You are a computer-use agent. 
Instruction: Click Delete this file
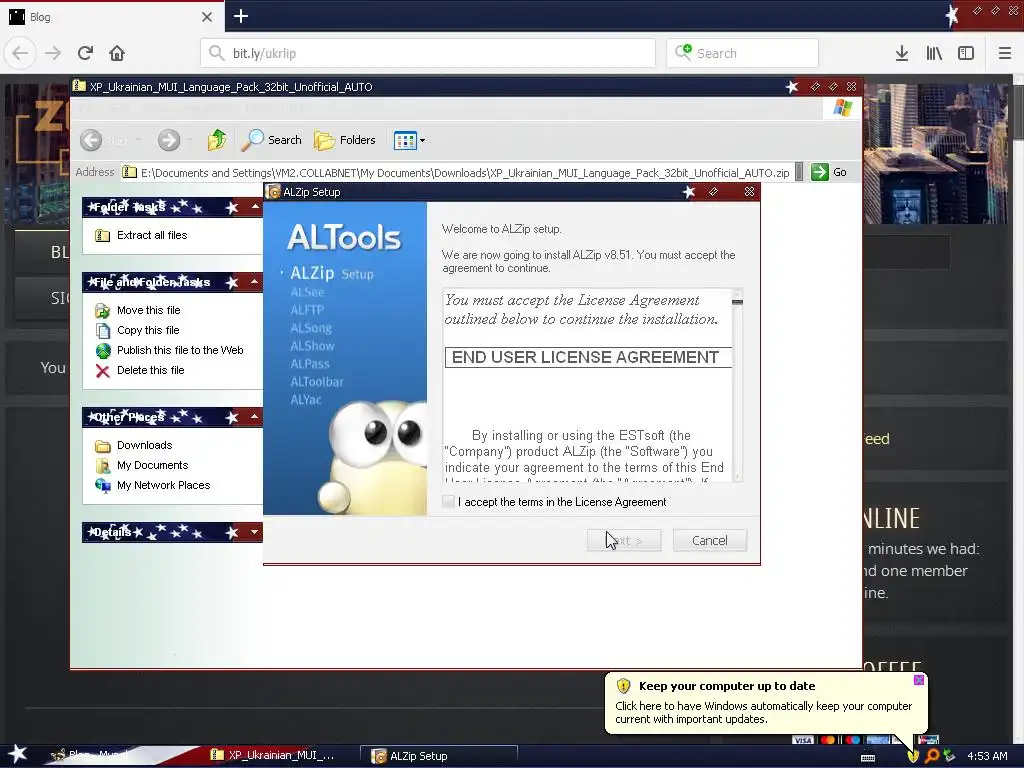tap(150, 370)
